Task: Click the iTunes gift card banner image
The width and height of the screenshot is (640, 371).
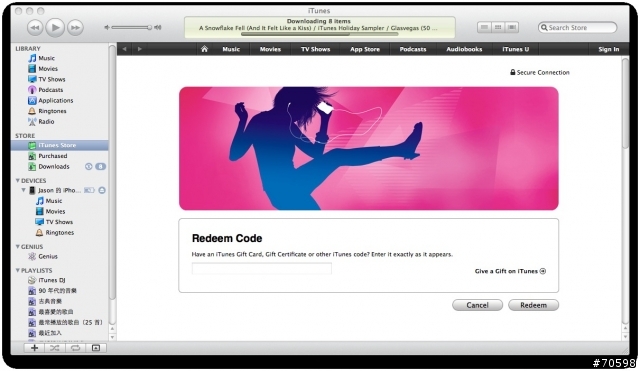Action: (x=369, y=149)
